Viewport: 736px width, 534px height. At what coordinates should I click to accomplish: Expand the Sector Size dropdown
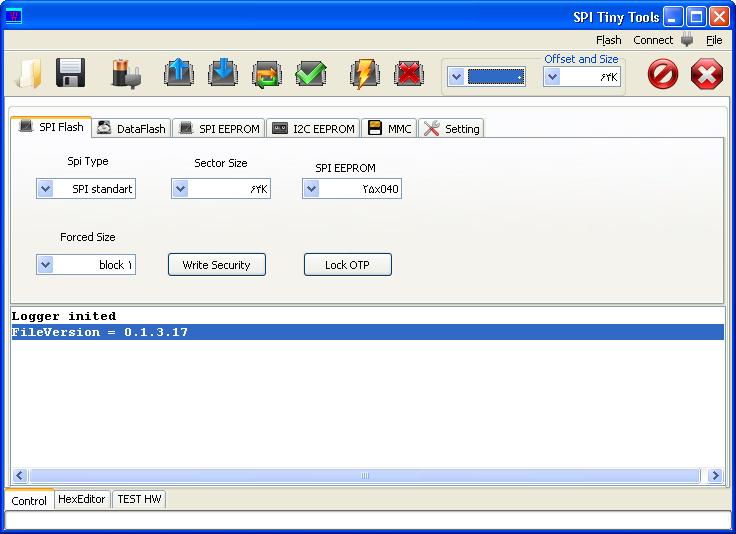click(x=181, y=189)
